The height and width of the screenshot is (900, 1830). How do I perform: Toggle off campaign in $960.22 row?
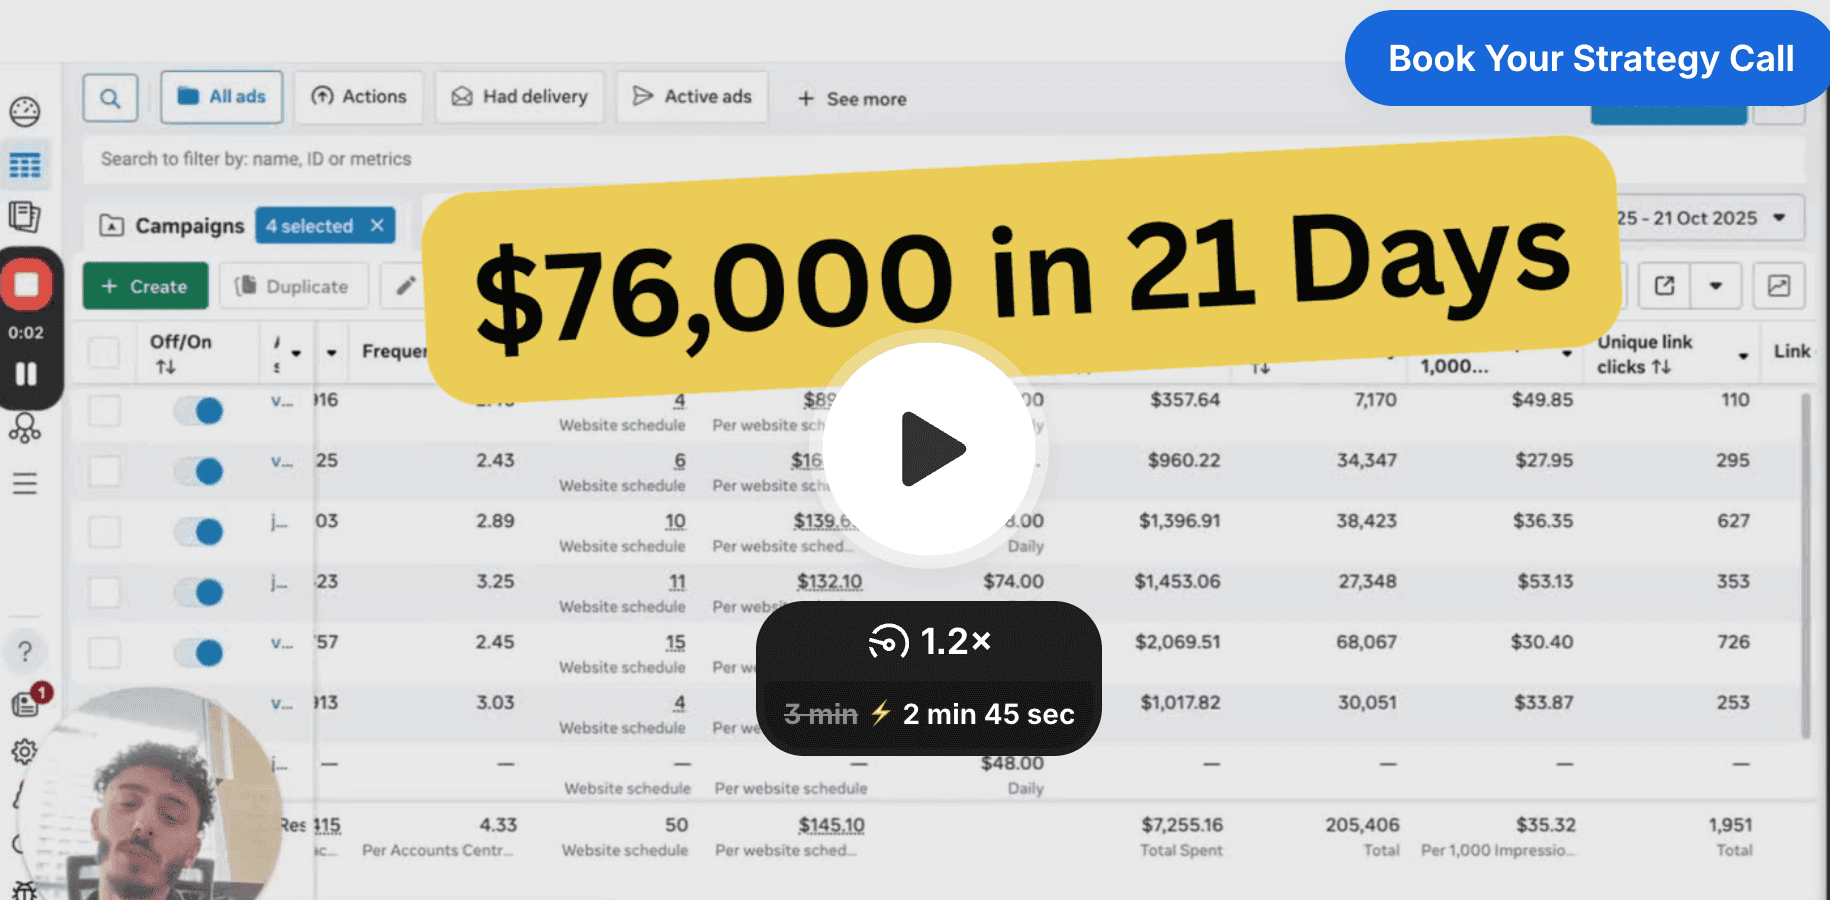pyautogui.click(x=198, y=471)
